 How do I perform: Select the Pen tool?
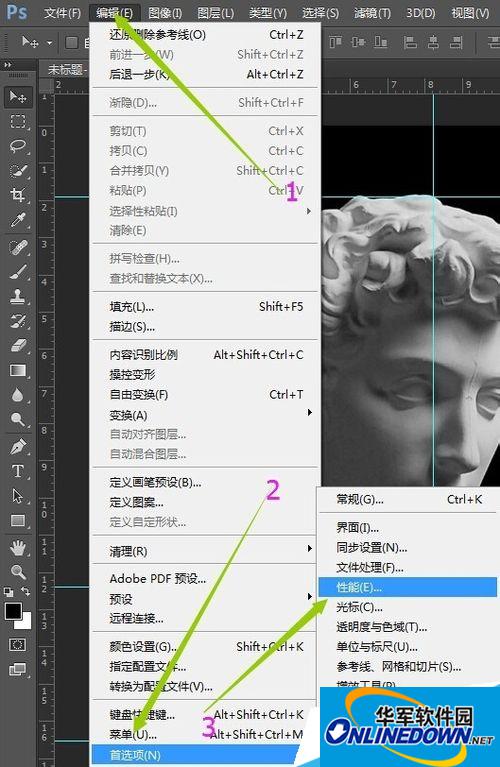pyautogui.click(x=18, y=447)
